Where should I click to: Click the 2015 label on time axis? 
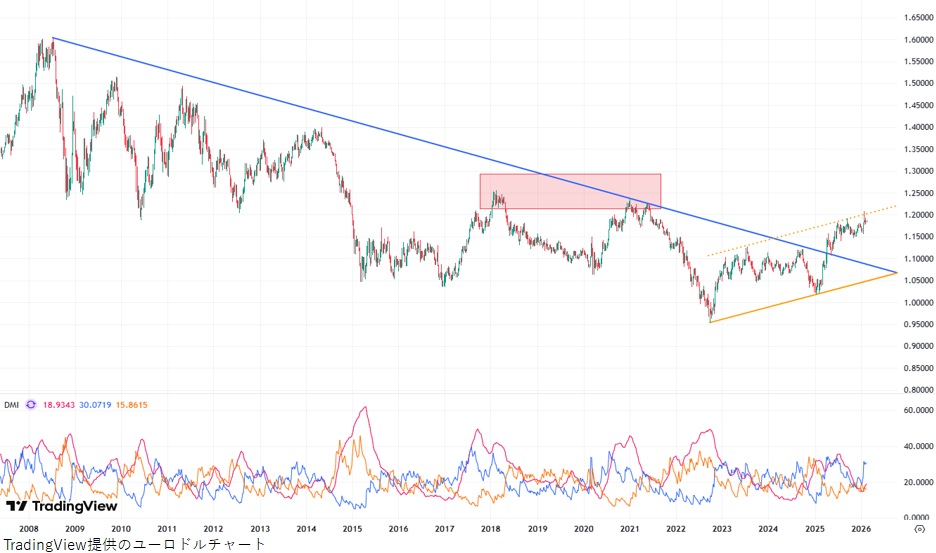(352, 528)
